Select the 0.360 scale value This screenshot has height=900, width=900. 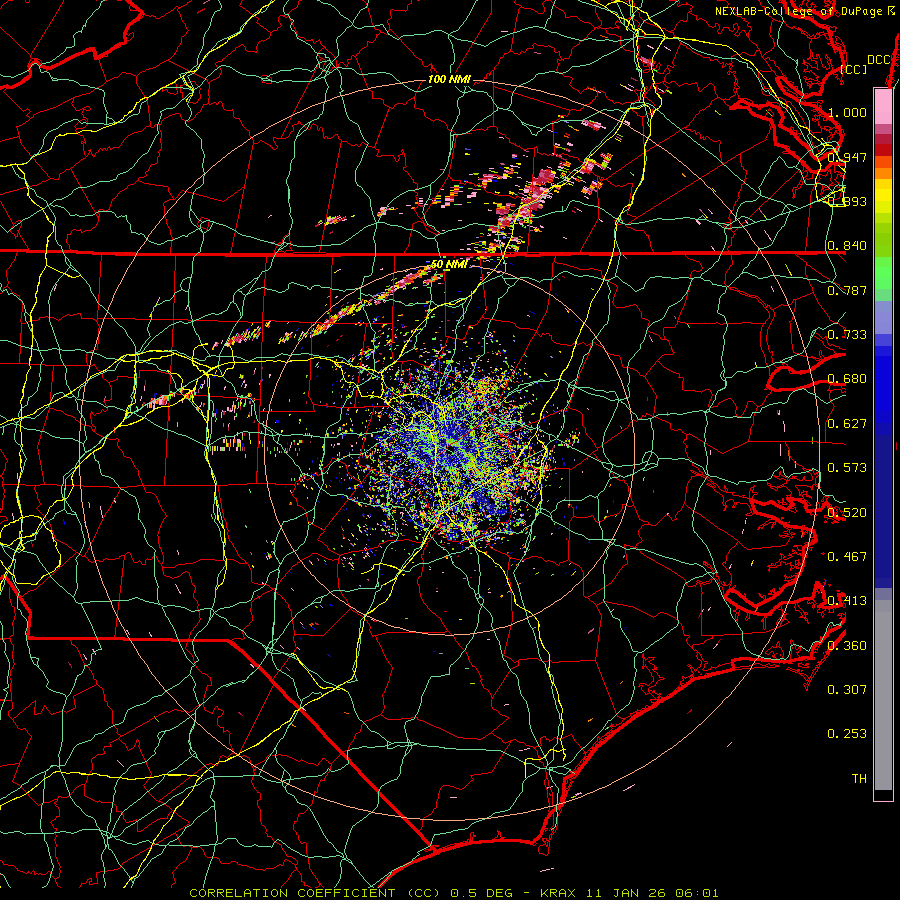click(x=847, y=646)
